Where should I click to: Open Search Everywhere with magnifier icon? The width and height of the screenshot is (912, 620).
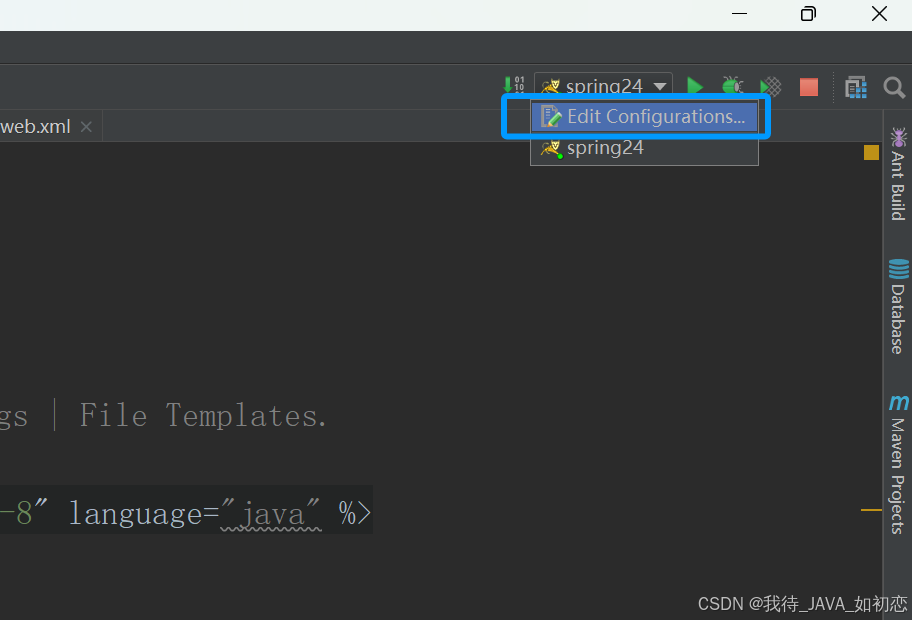point(893,87)
